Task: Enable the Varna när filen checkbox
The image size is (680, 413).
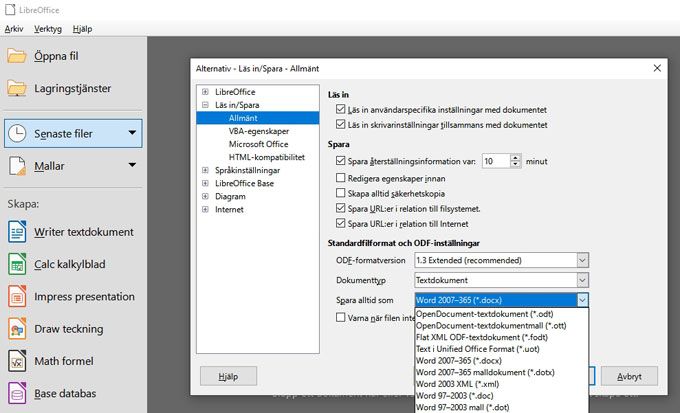Action: coord(340,318)
